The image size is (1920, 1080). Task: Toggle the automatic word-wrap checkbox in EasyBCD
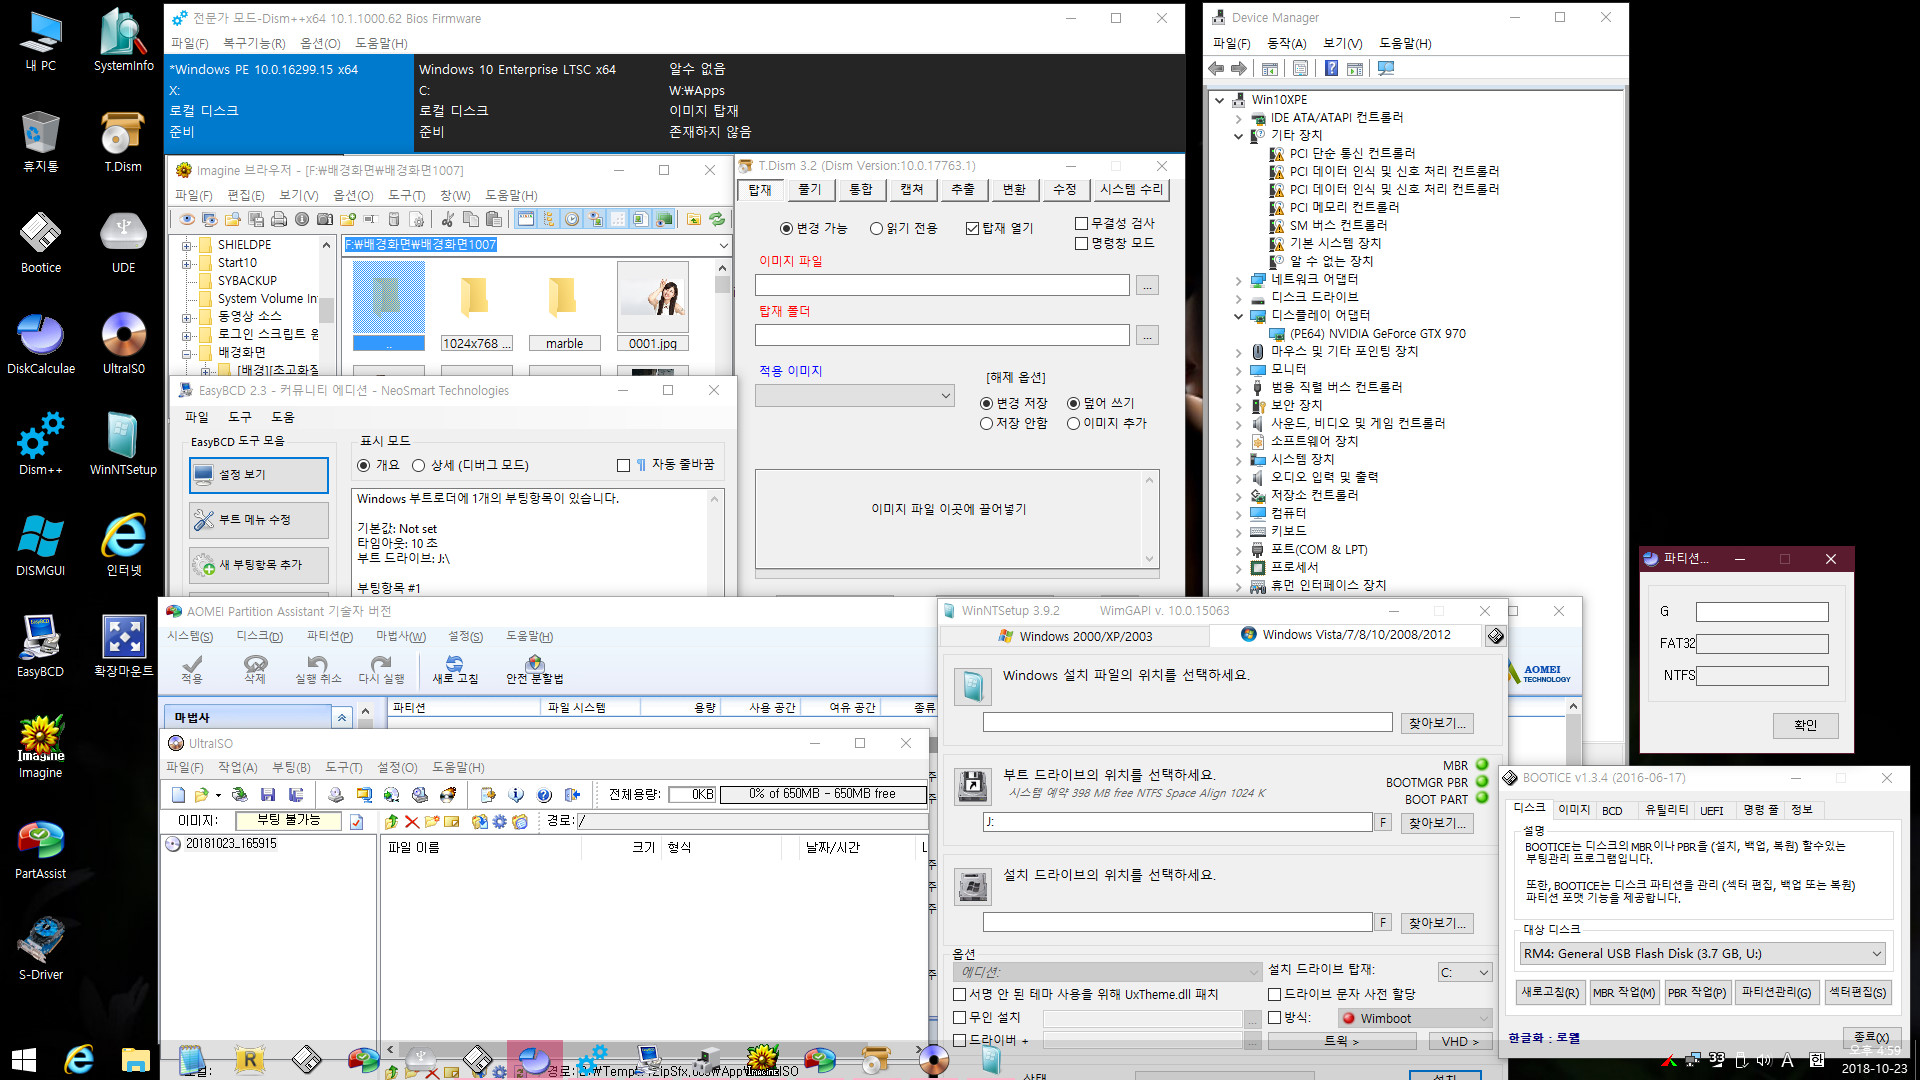click(624, 465)
